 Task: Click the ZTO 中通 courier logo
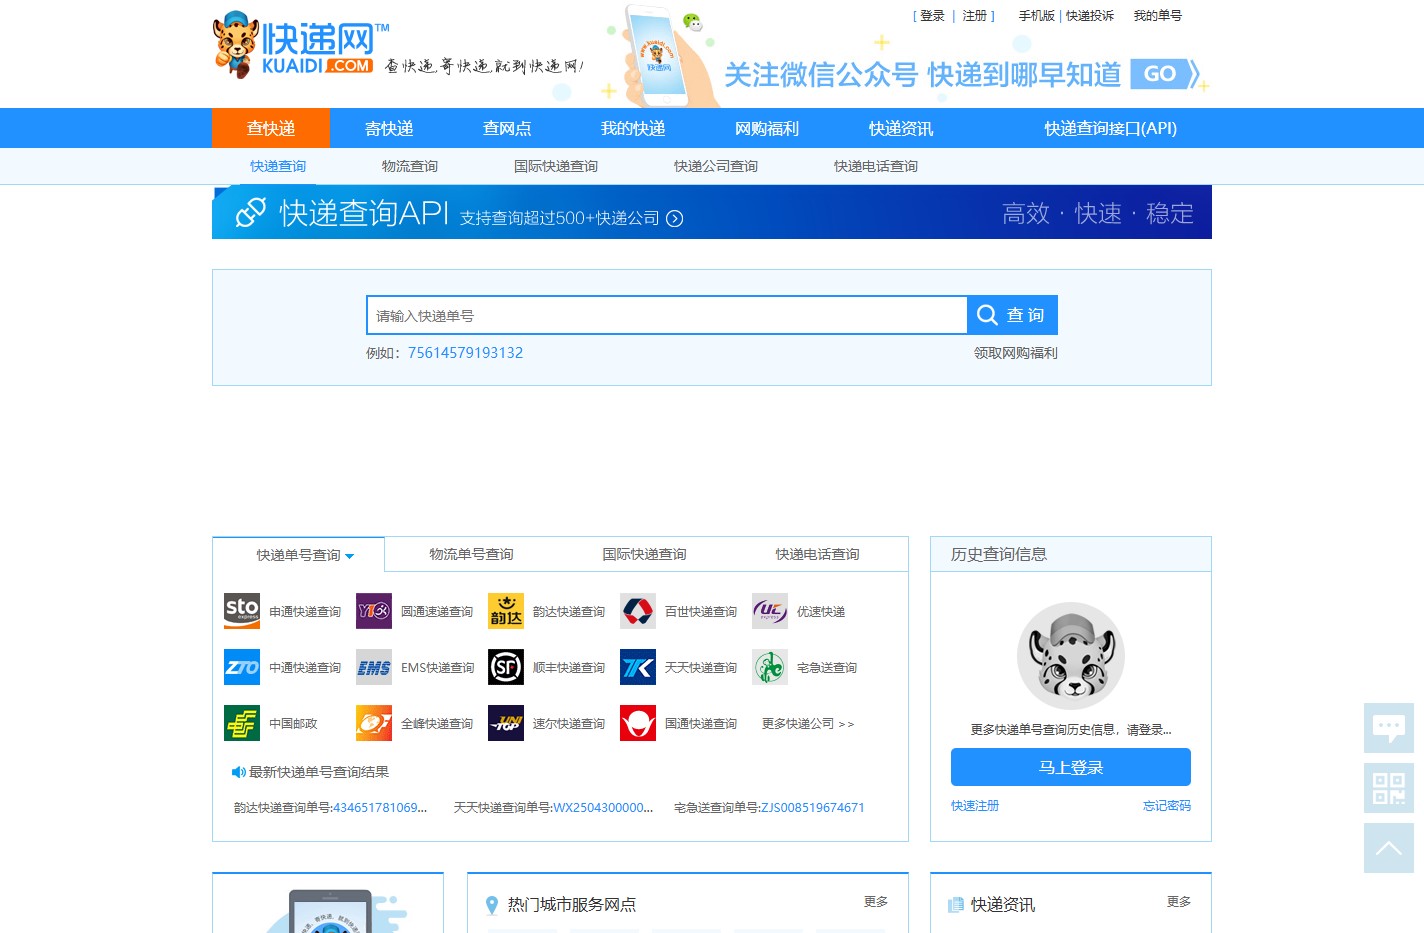pyautogui.click(x=242, y=667)
